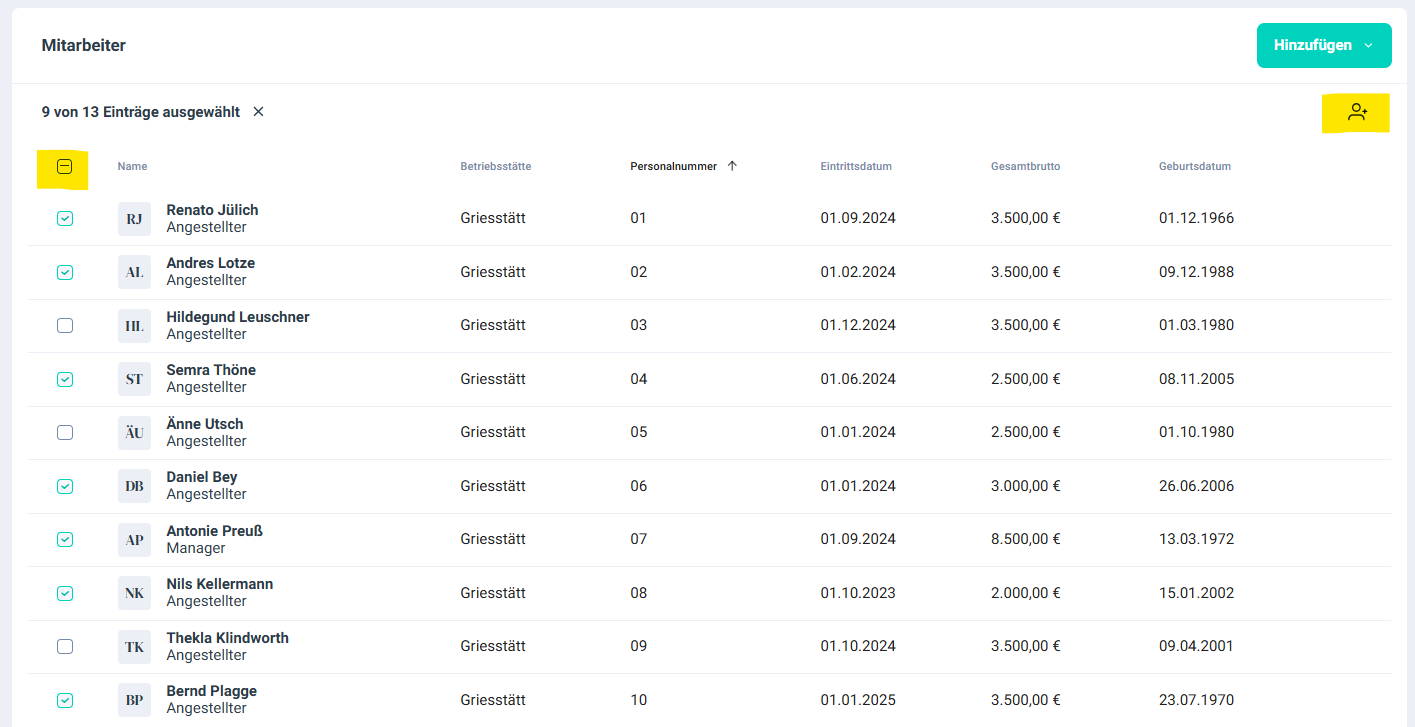
Task: Open Bernd Plagge's employee entry
Action: 211,691
